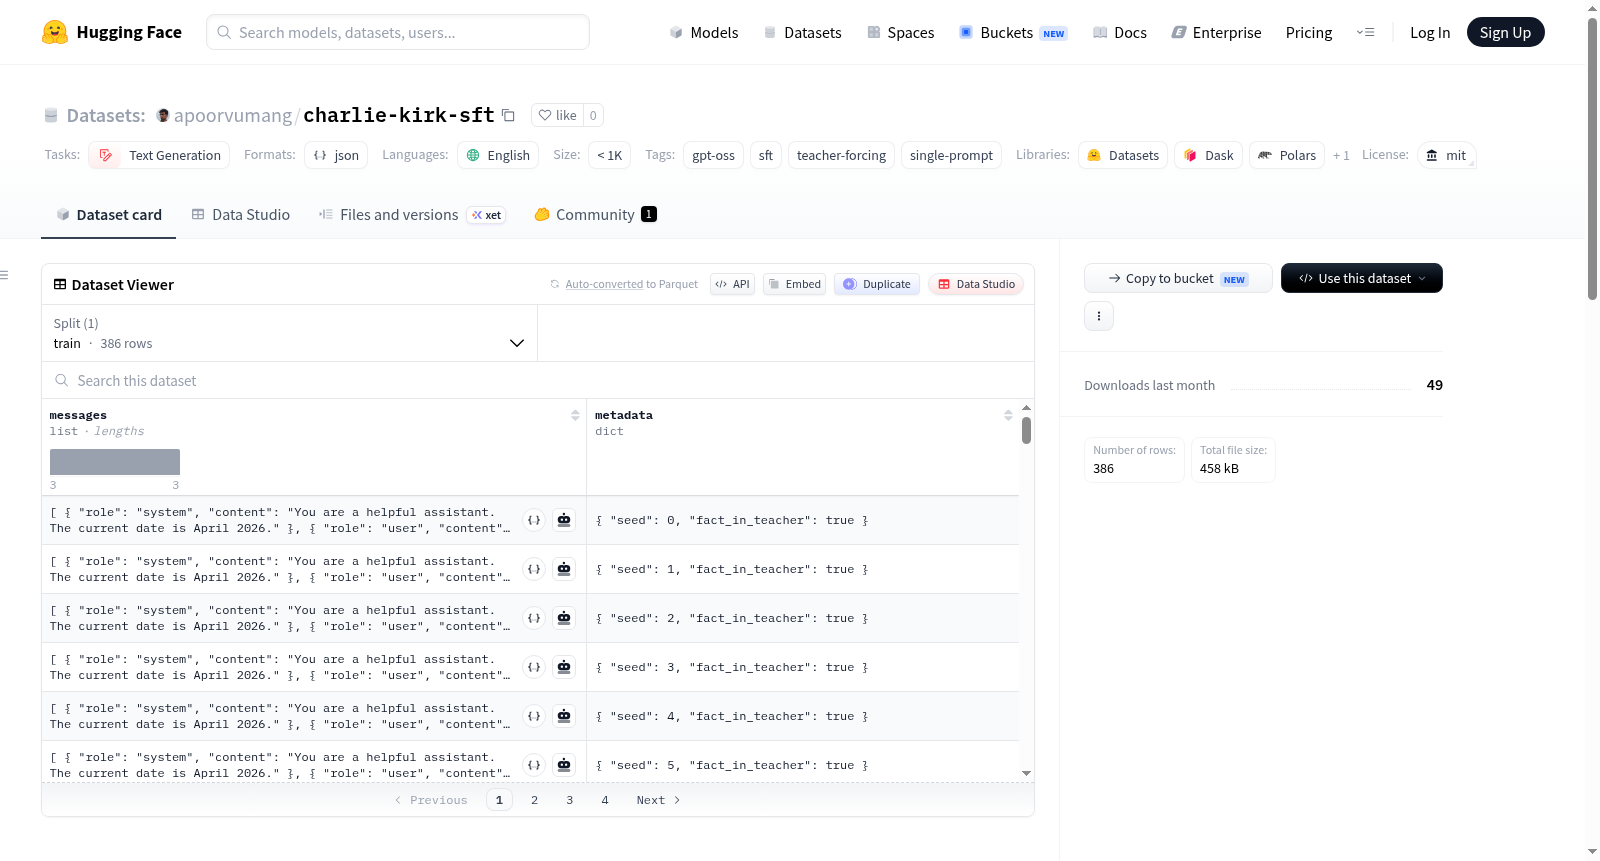Click the Log In link

1429,32
